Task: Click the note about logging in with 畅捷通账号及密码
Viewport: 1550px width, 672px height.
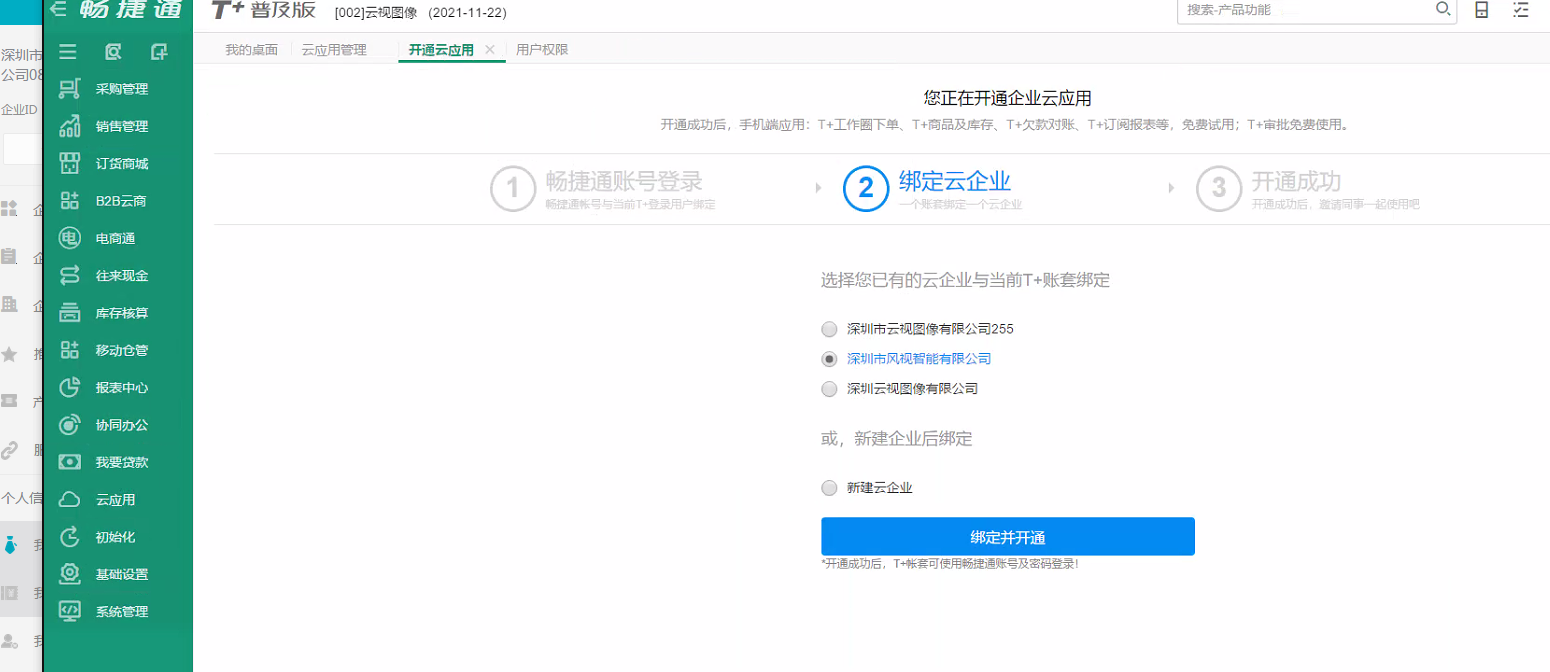Action: click(x=950, y=564)
